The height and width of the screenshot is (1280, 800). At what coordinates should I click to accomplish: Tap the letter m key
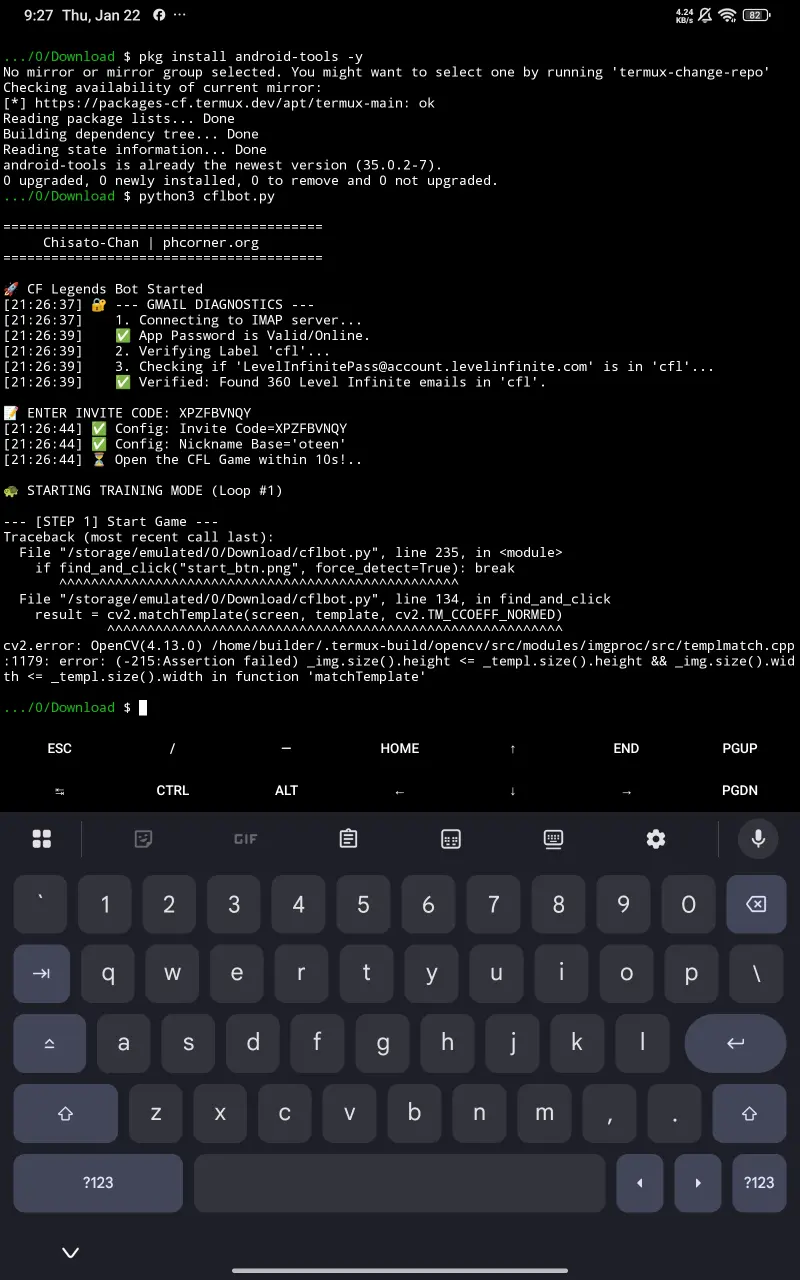pos(544,1113)
